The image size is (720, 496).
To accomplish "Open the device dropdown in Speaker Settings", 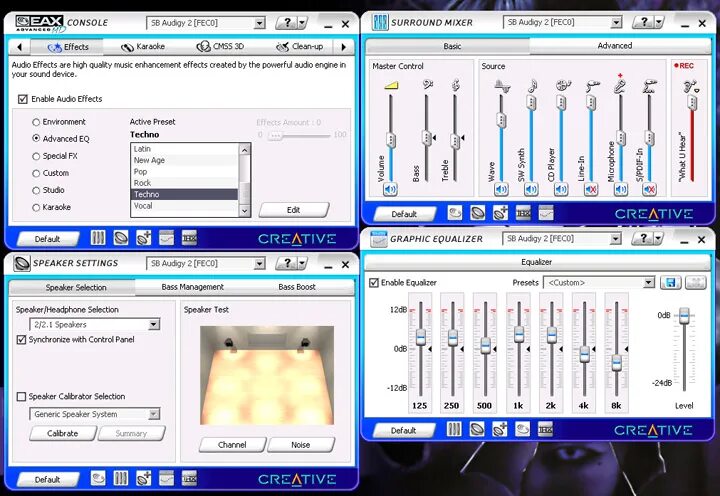I will [x=259, y=264].
